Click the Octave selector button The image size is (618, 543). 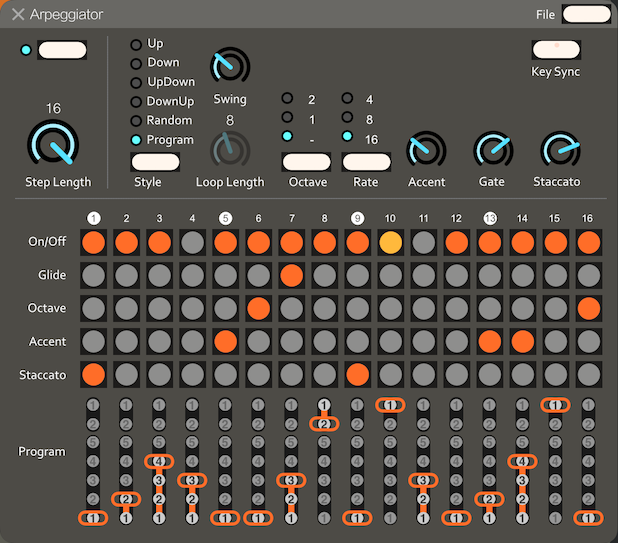(x=306, y=162)
